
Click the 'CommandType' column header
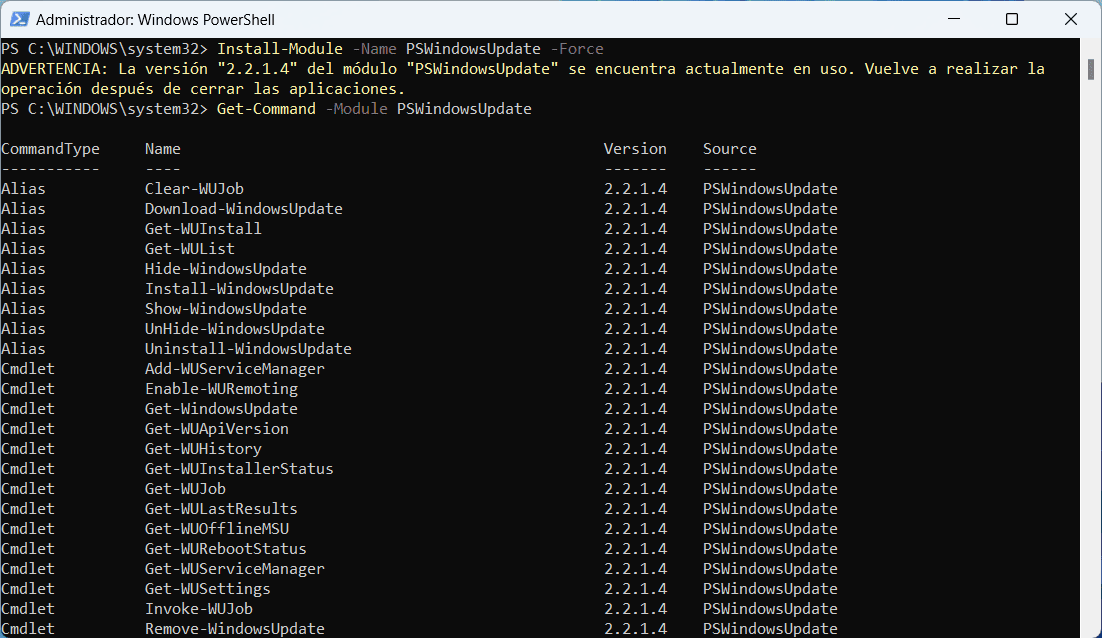pos(51,149)
